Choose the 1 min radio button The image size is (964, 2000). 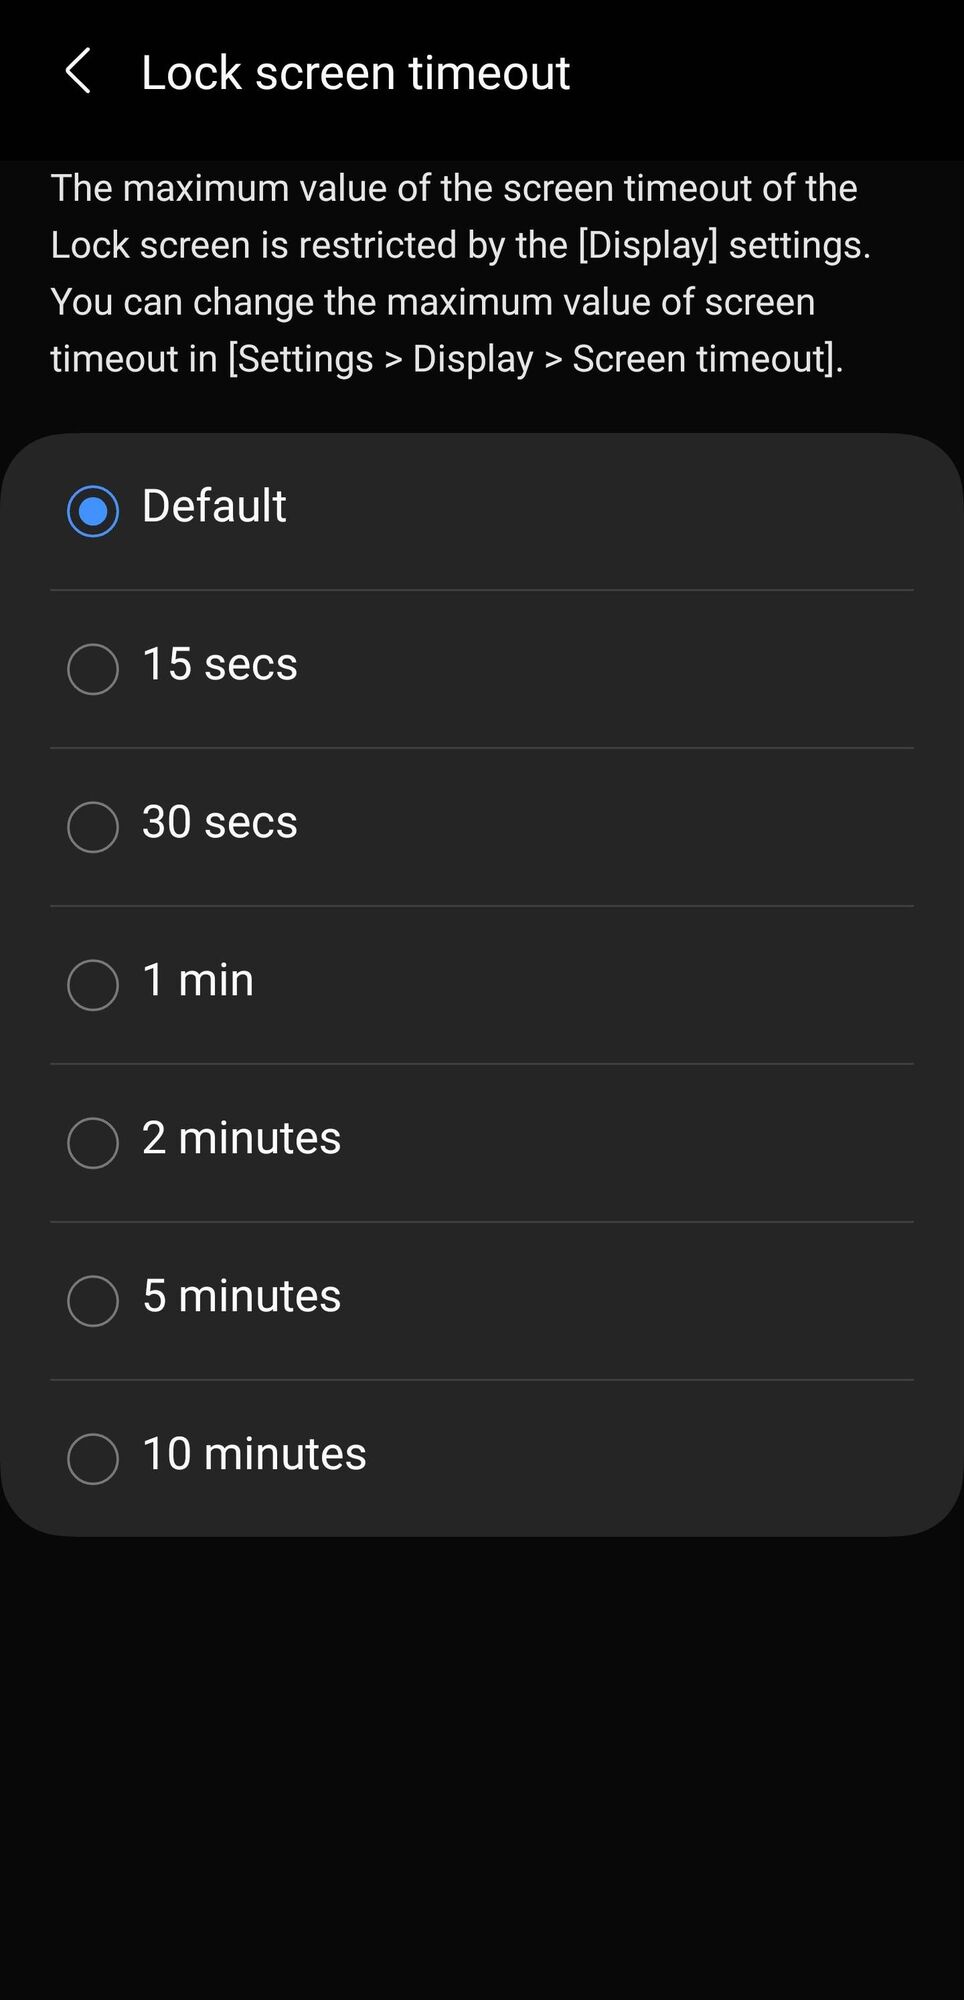93,985
